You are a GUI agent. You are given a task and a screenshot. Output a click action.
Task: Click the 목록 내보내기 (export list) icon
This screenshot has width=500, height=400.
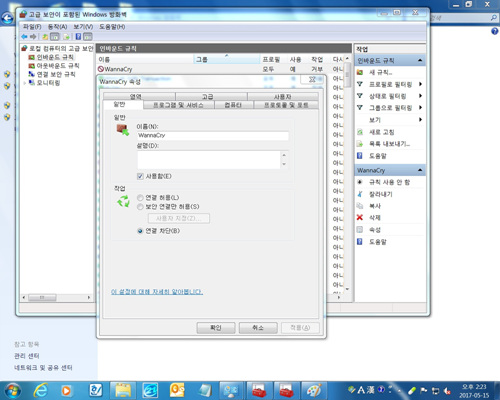coord(360,144)
